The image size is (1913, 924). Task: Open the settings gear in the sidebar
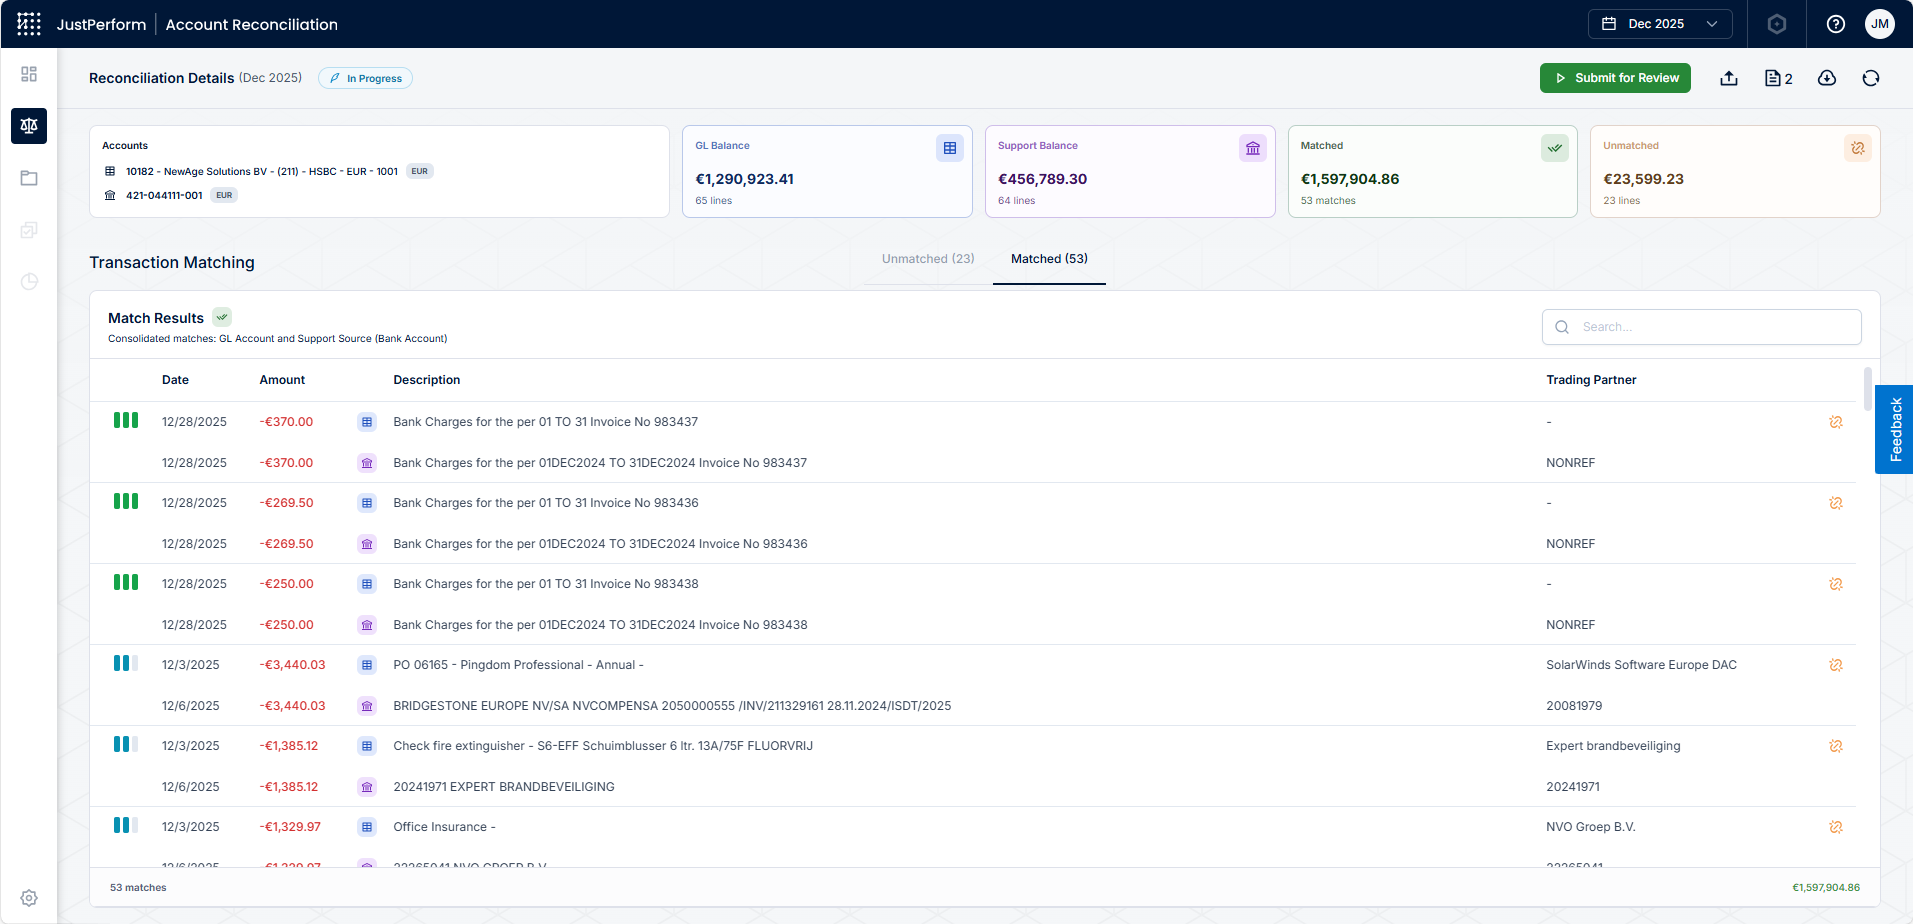click(x=29, y=898)
